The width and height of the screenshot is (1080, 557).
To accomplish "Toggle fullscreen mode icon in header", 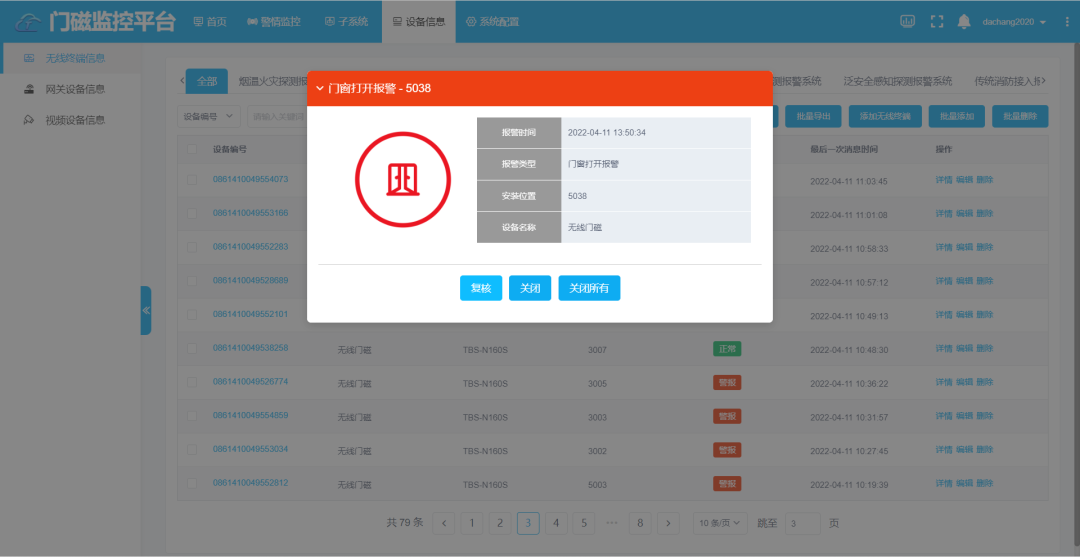I will click(x=937, y=21).
